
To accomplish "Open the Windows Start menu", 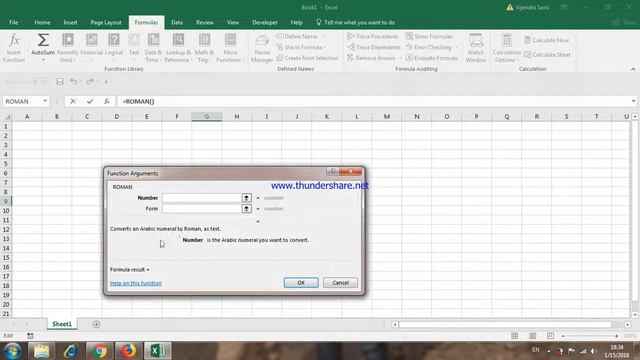I will [12, 351].
